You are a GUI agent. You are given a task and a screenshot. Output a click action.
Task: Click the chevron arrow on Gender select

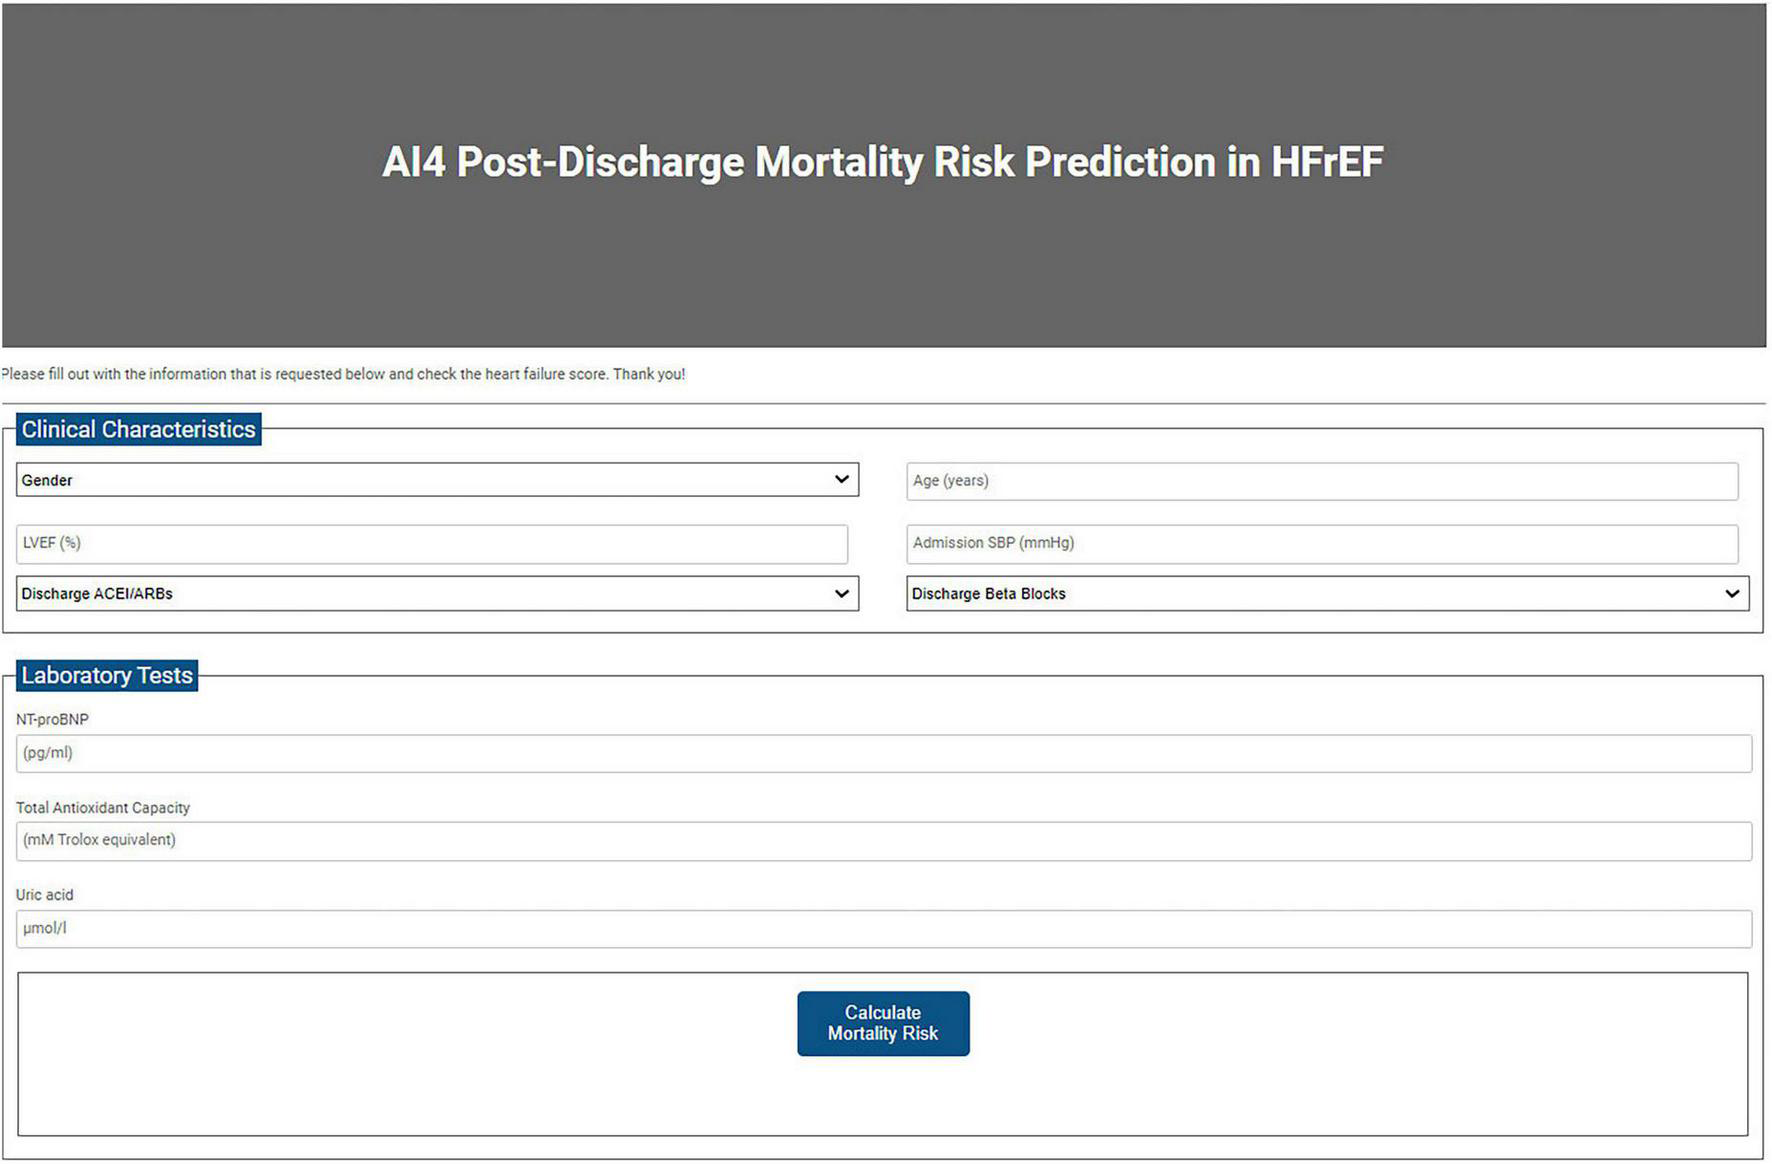point(841,480)
